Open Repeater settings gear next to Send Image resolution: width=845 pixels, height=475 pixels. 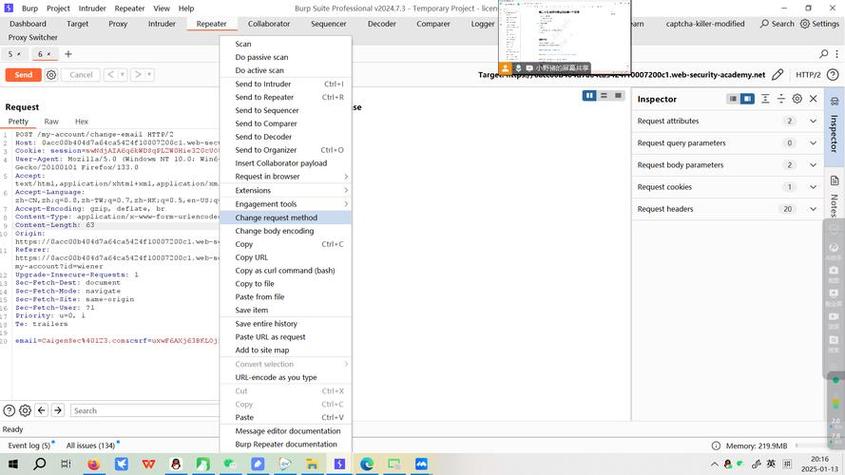pyautogui.click(x=51, y=75)
